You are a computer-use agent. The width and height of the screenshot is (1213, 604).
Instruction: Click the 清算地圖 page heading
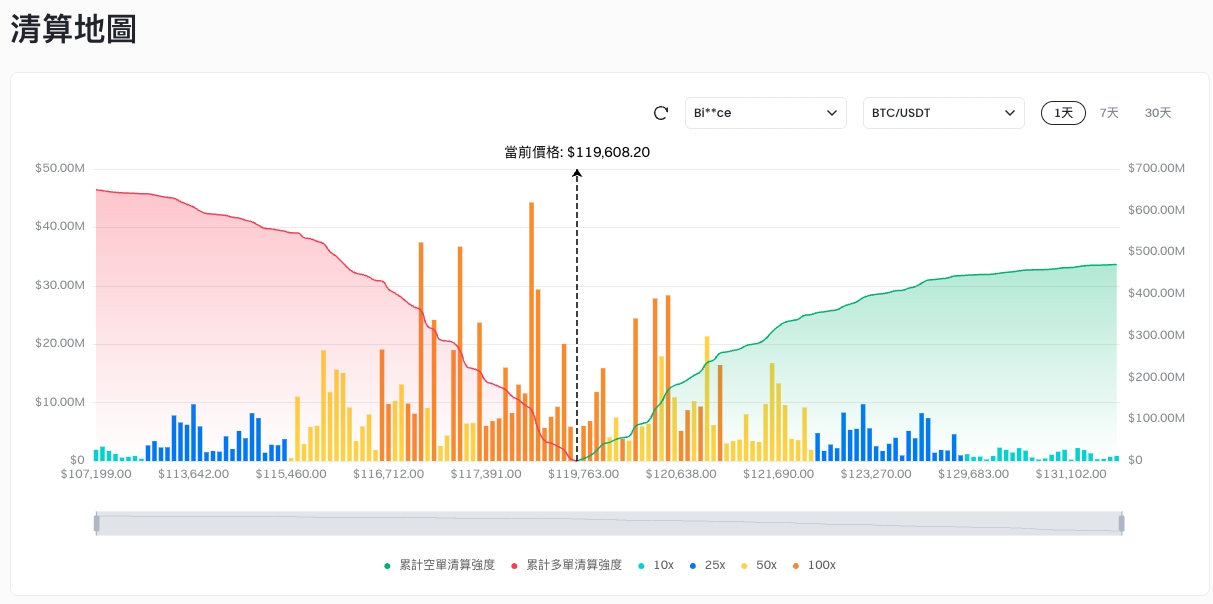point(74,29)
